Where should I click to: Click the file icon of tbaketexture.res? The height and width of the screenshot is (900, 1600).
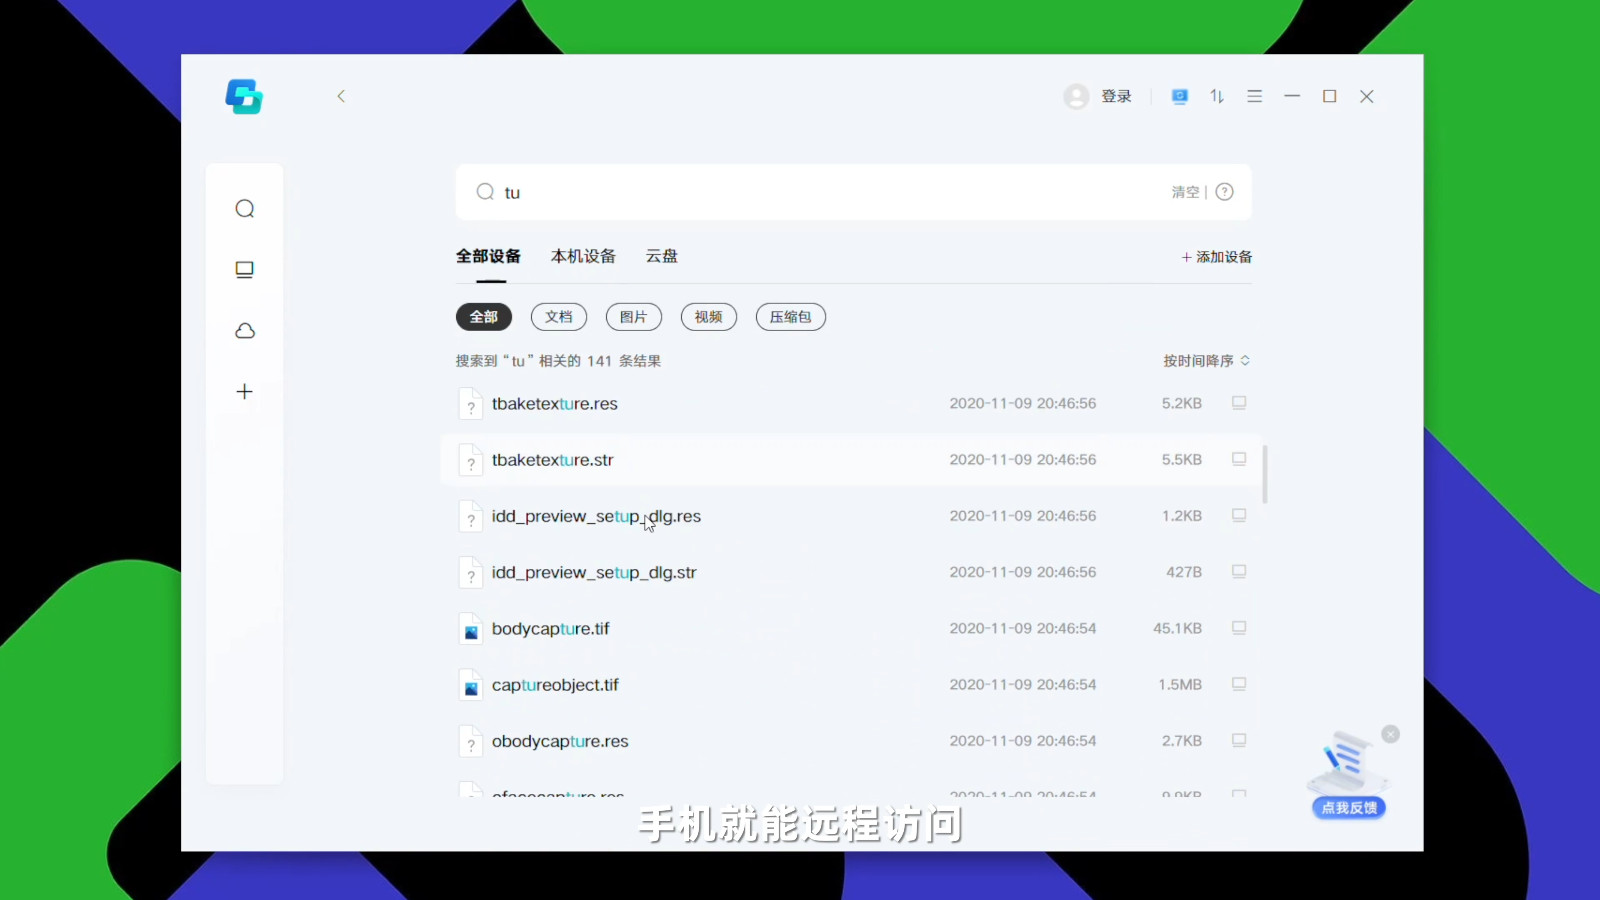coord(470,404)
